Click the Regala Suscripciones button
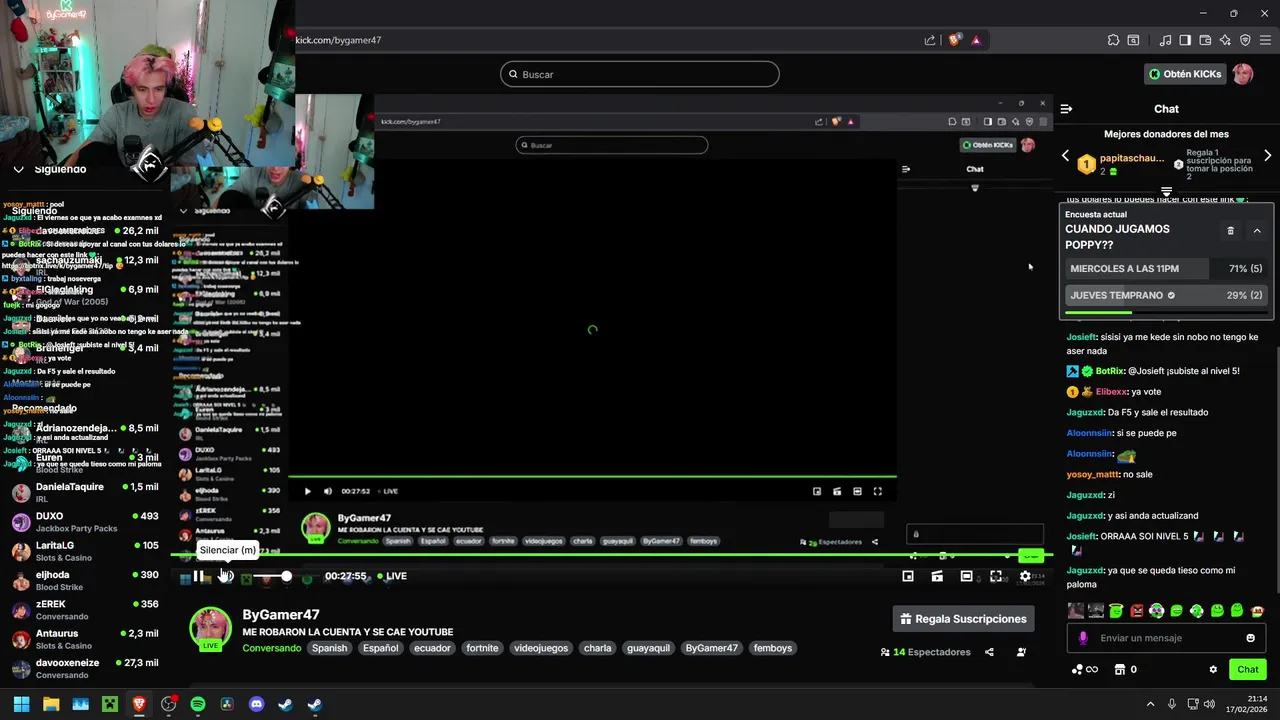 point(963,619)
